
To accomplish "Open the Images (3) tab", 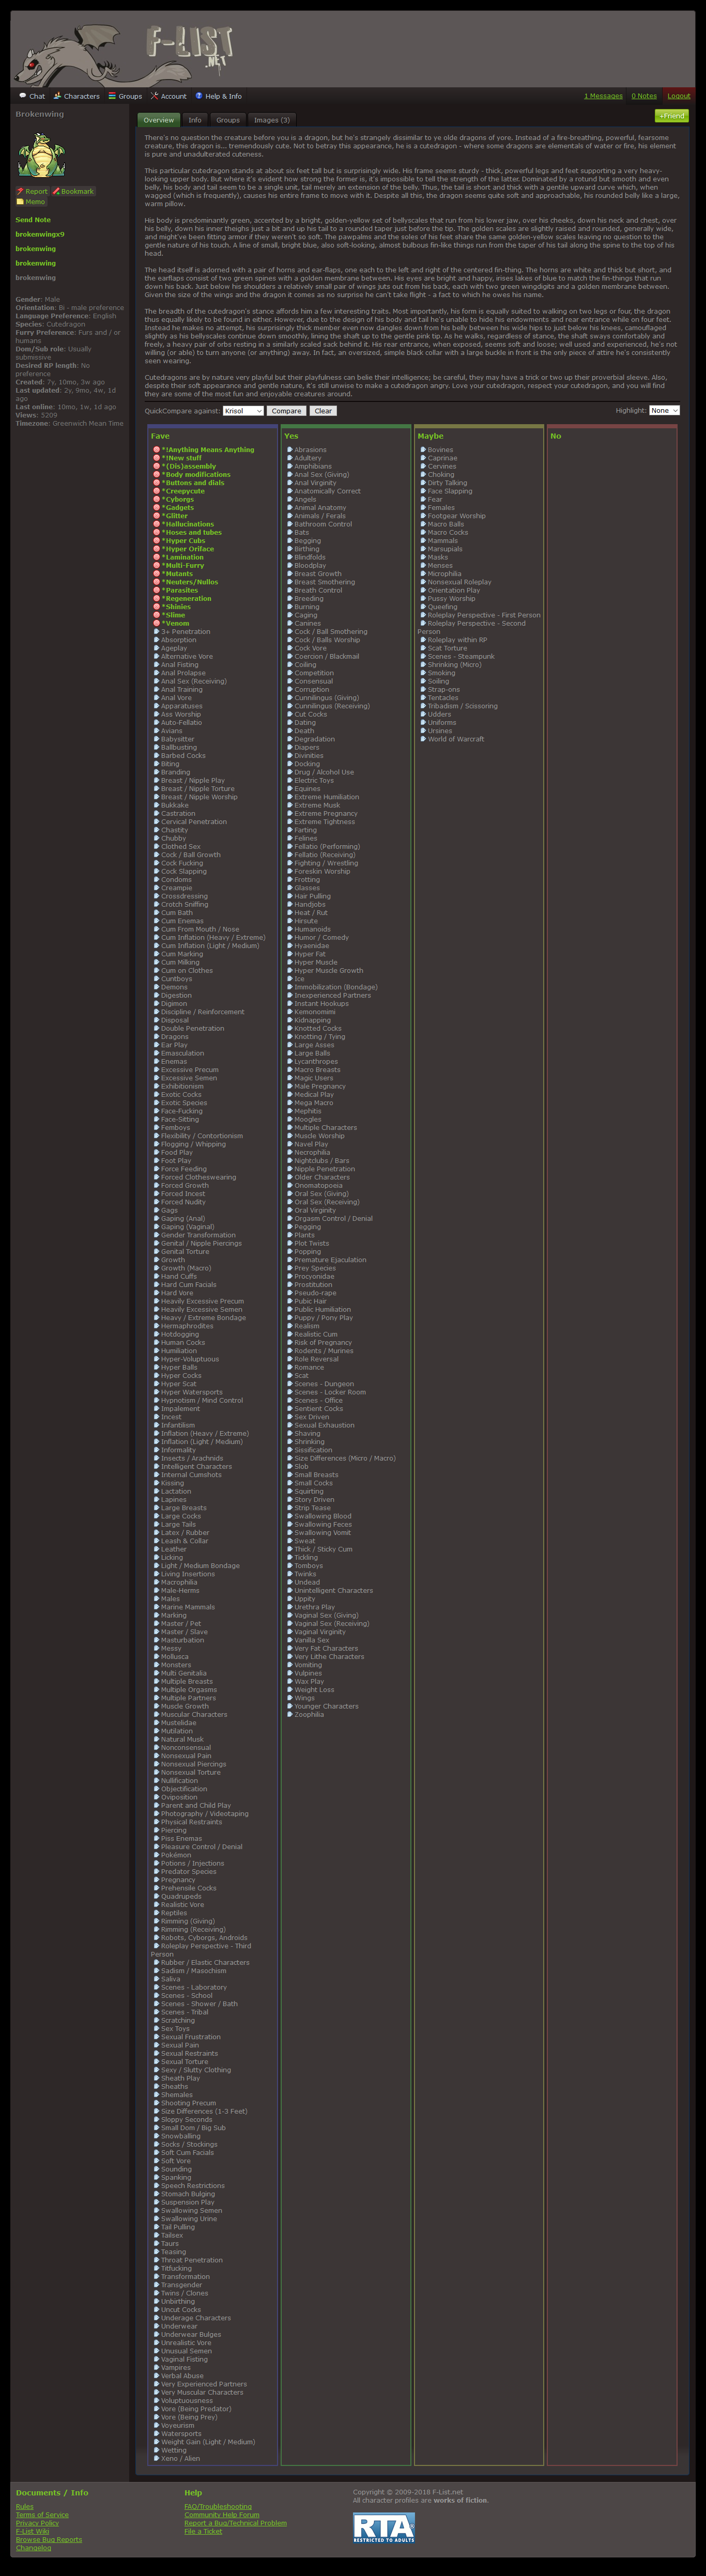I will 272,120.
